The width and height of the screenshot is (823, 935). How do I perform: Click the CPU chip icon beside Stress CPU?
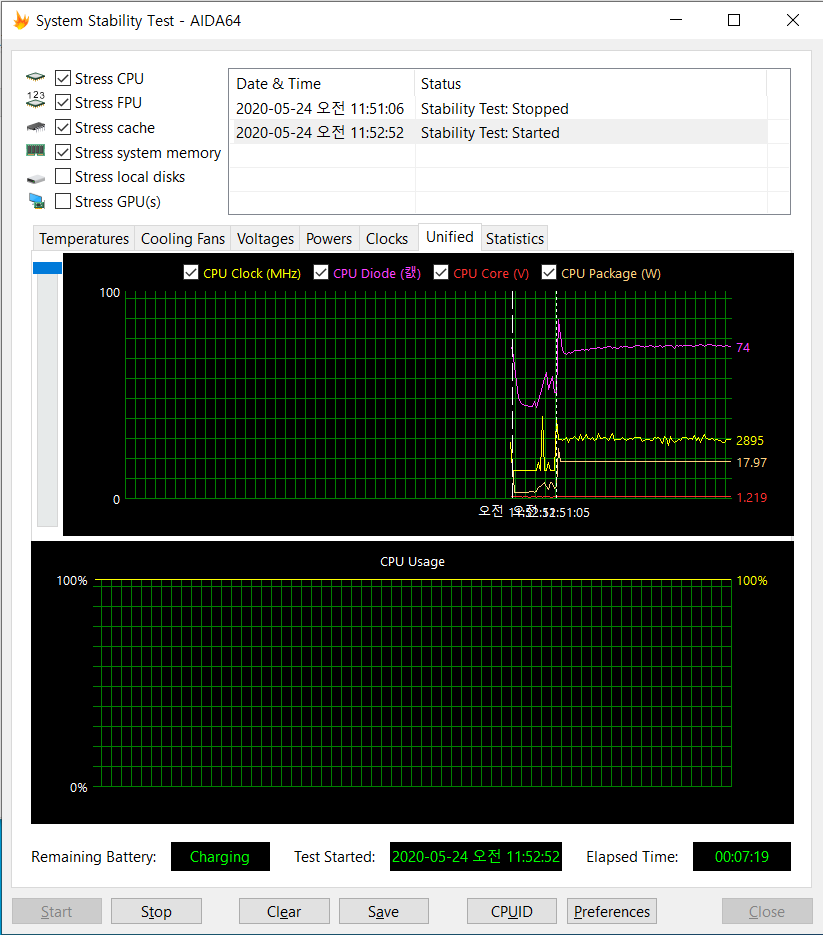pyautogui.click(x=36, y=77)
